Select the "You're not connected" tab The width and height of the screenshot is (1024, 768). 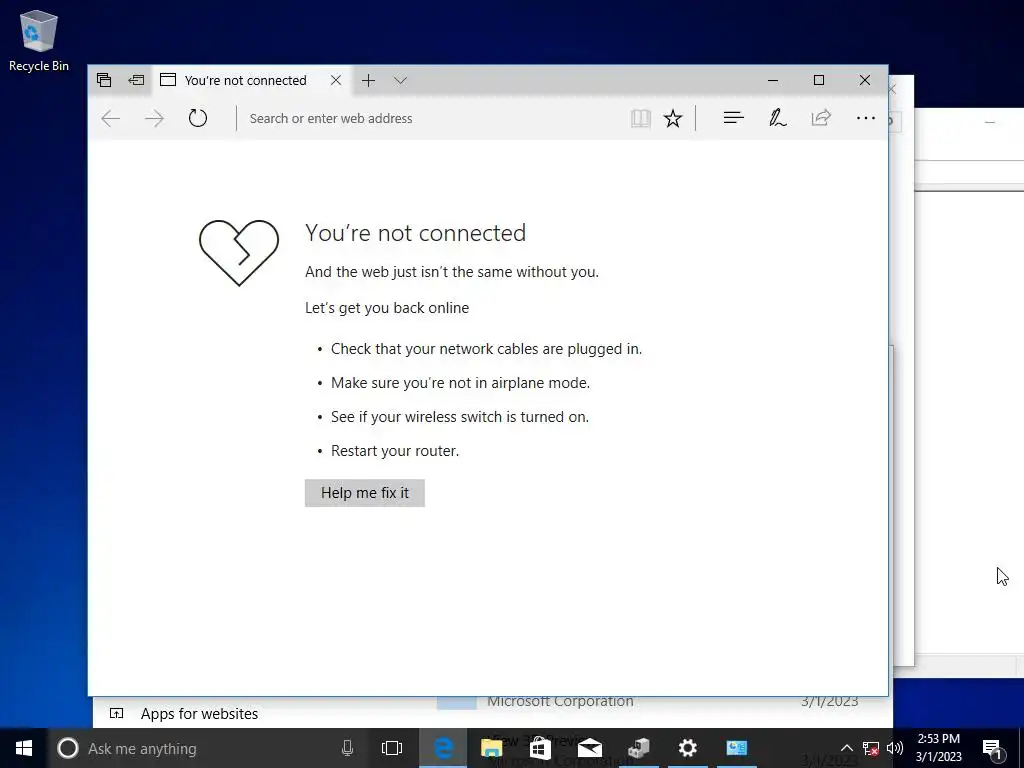(x=245, y=80)
